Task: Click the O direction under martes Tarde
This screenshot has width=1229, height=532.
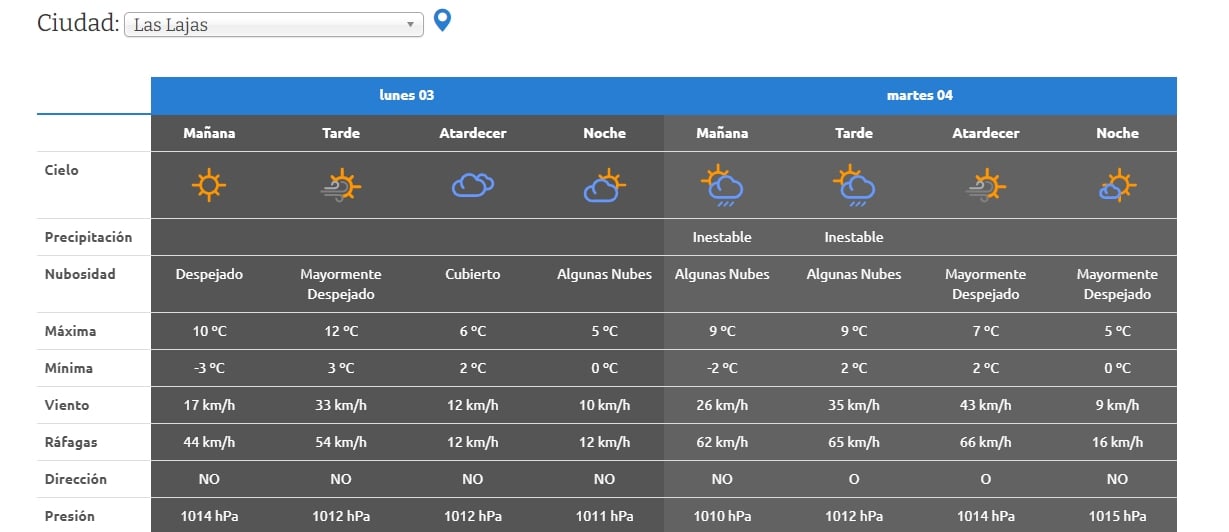Action: click(854, 479)
